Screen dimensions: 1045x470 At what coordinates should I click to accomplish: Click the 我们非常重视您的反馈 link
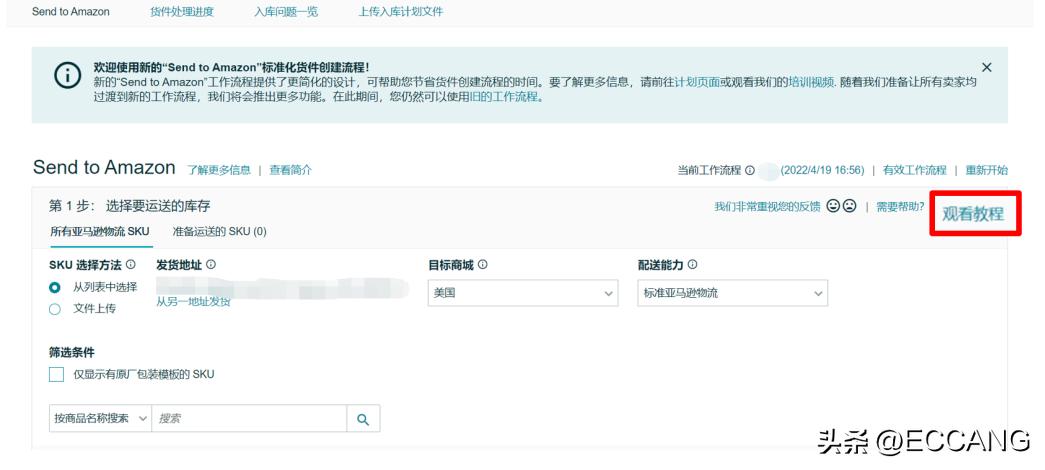tap(768, 207)
